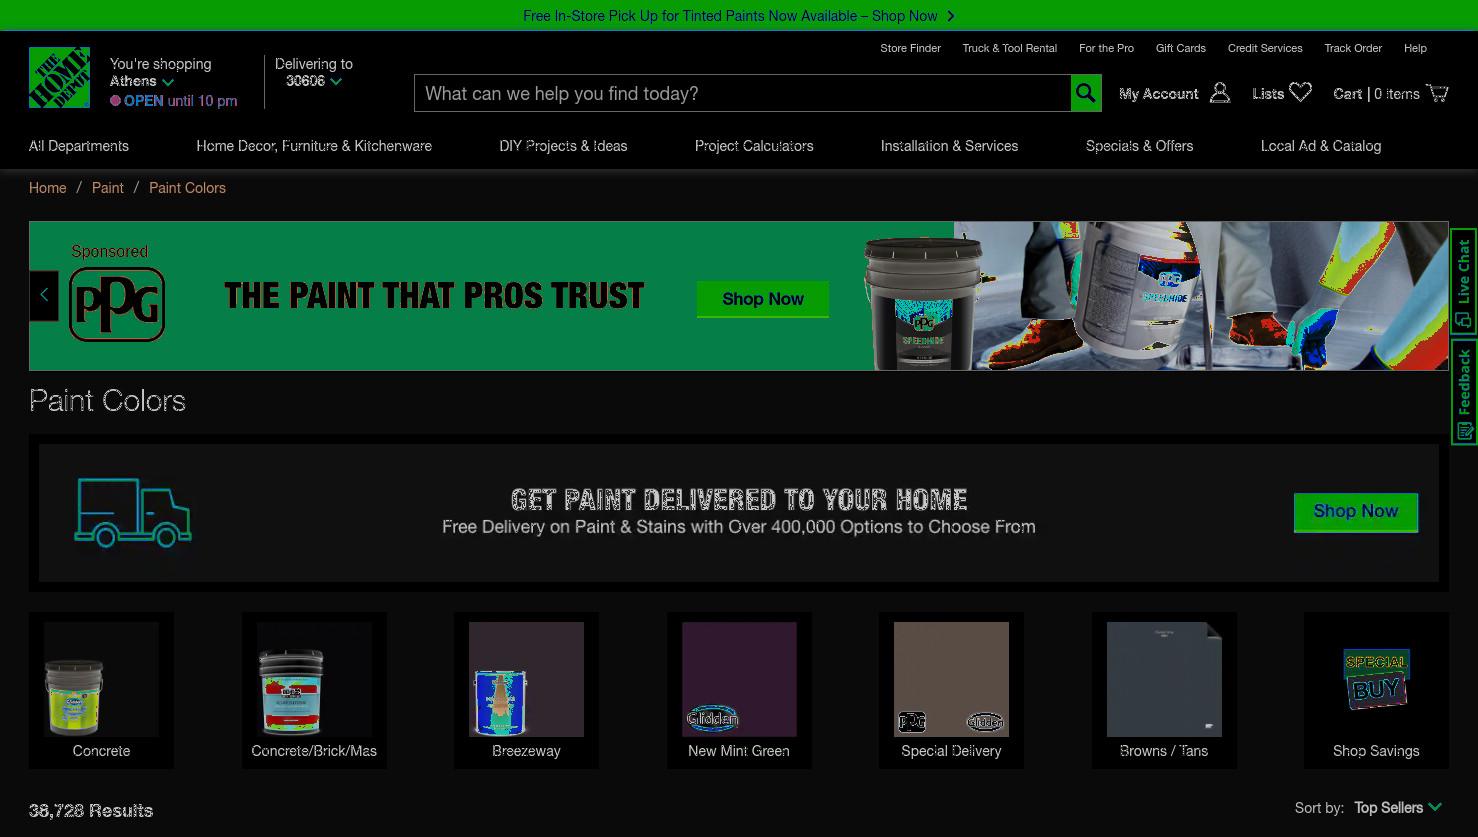
Task: Open DIY Projects & Ideas menu
Action: tap(563, 146)
